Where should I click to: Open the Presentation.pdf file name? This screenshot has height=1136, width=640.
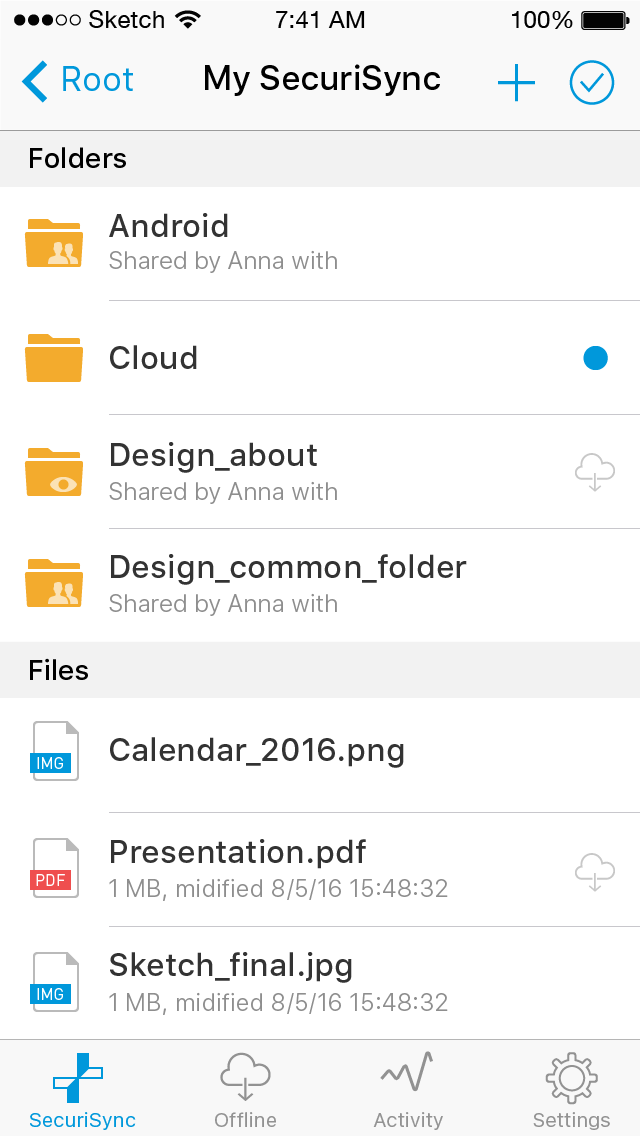tap(237, 852)
